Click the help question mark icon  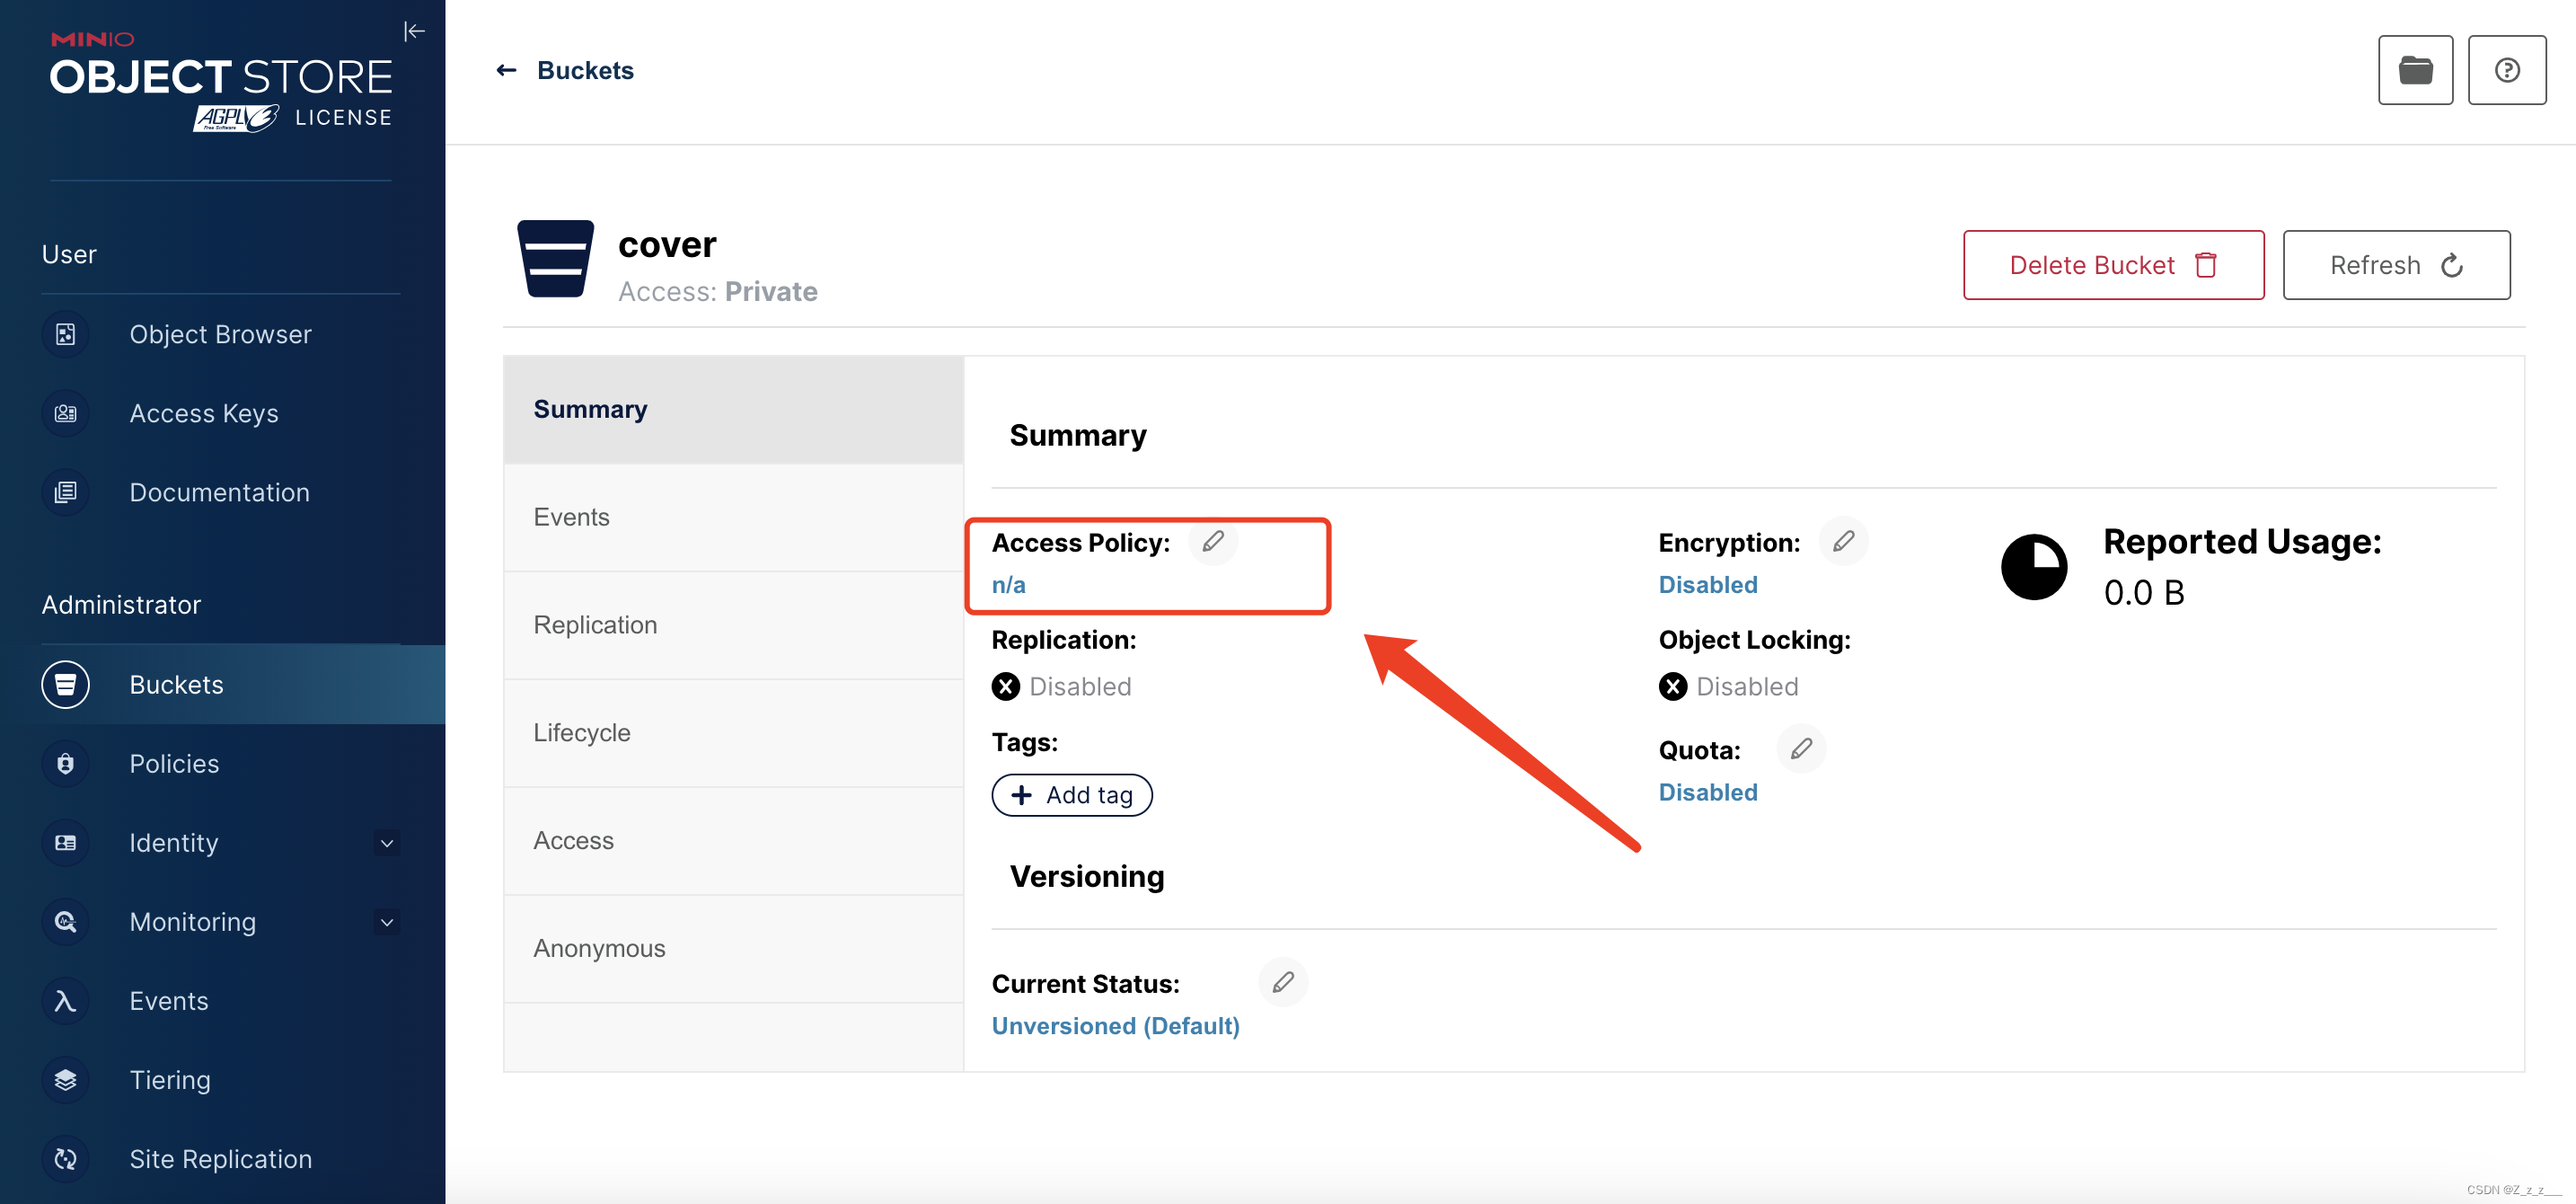(x=2506, y=70)
